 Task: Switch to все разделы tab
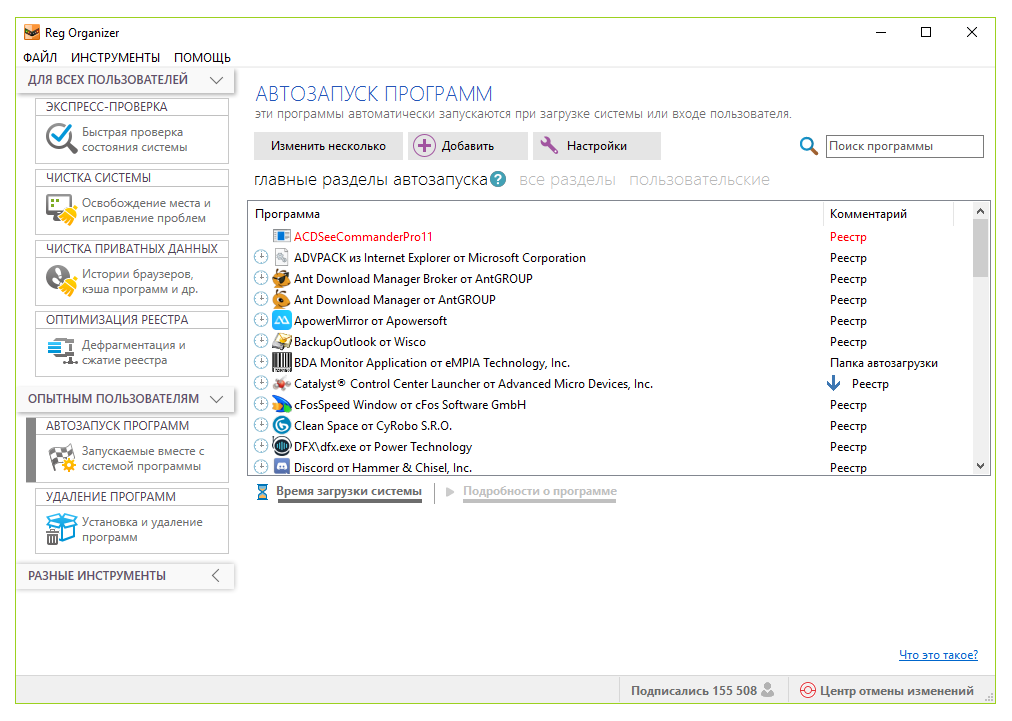point(567,179)
